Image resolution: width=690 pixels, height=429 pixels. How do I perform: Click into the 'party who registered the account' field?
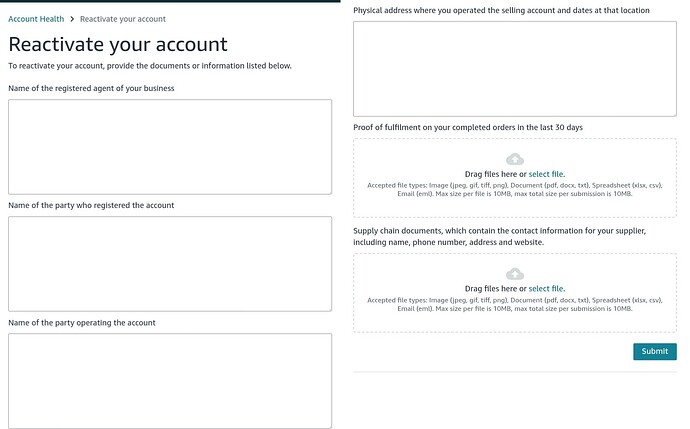[170, 263]
